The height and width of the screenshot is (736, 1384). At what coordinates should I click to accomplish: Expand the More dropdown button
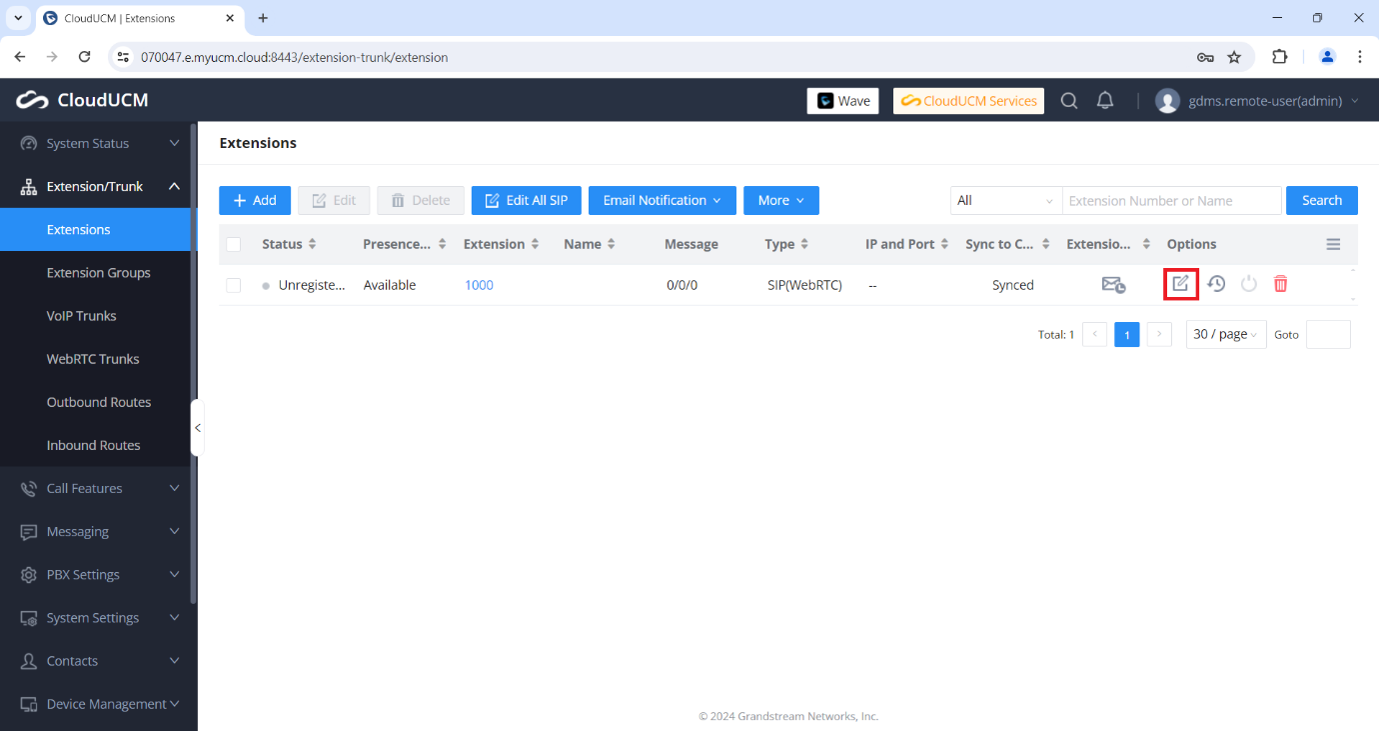tap(781, 200)
